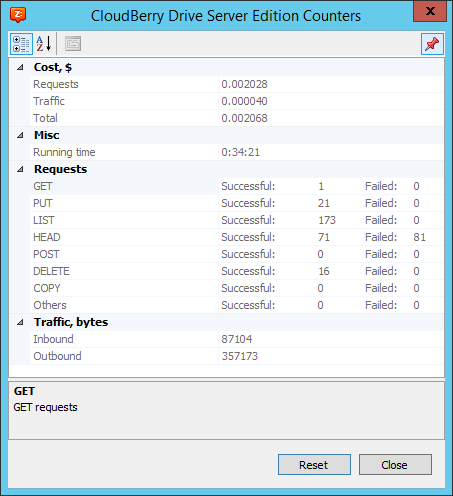453x496 pixels.
Task: Open the Property Pages icon
Action: coord(73,44)
